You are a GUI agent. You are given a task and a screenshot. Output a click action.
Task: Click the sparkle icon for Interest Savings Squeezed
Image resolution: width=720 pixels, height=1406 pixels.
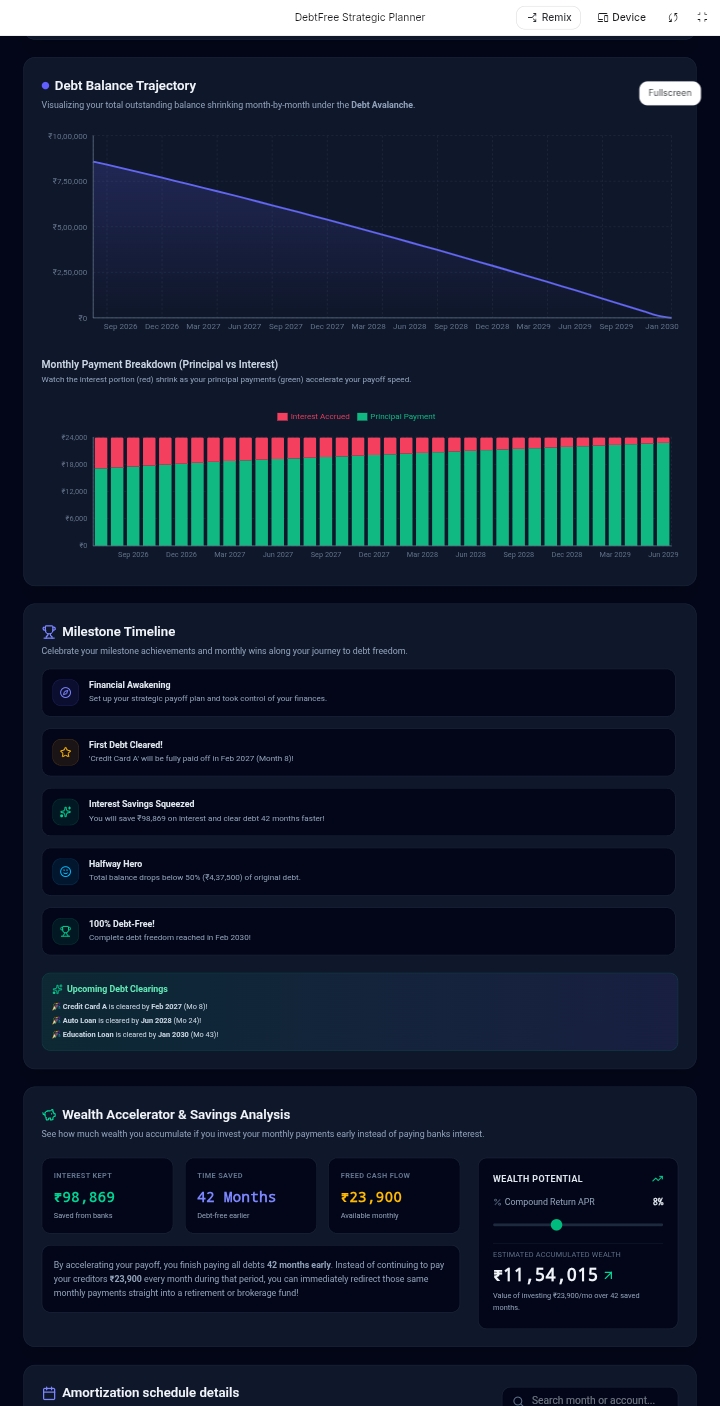[x=66, y=812]
